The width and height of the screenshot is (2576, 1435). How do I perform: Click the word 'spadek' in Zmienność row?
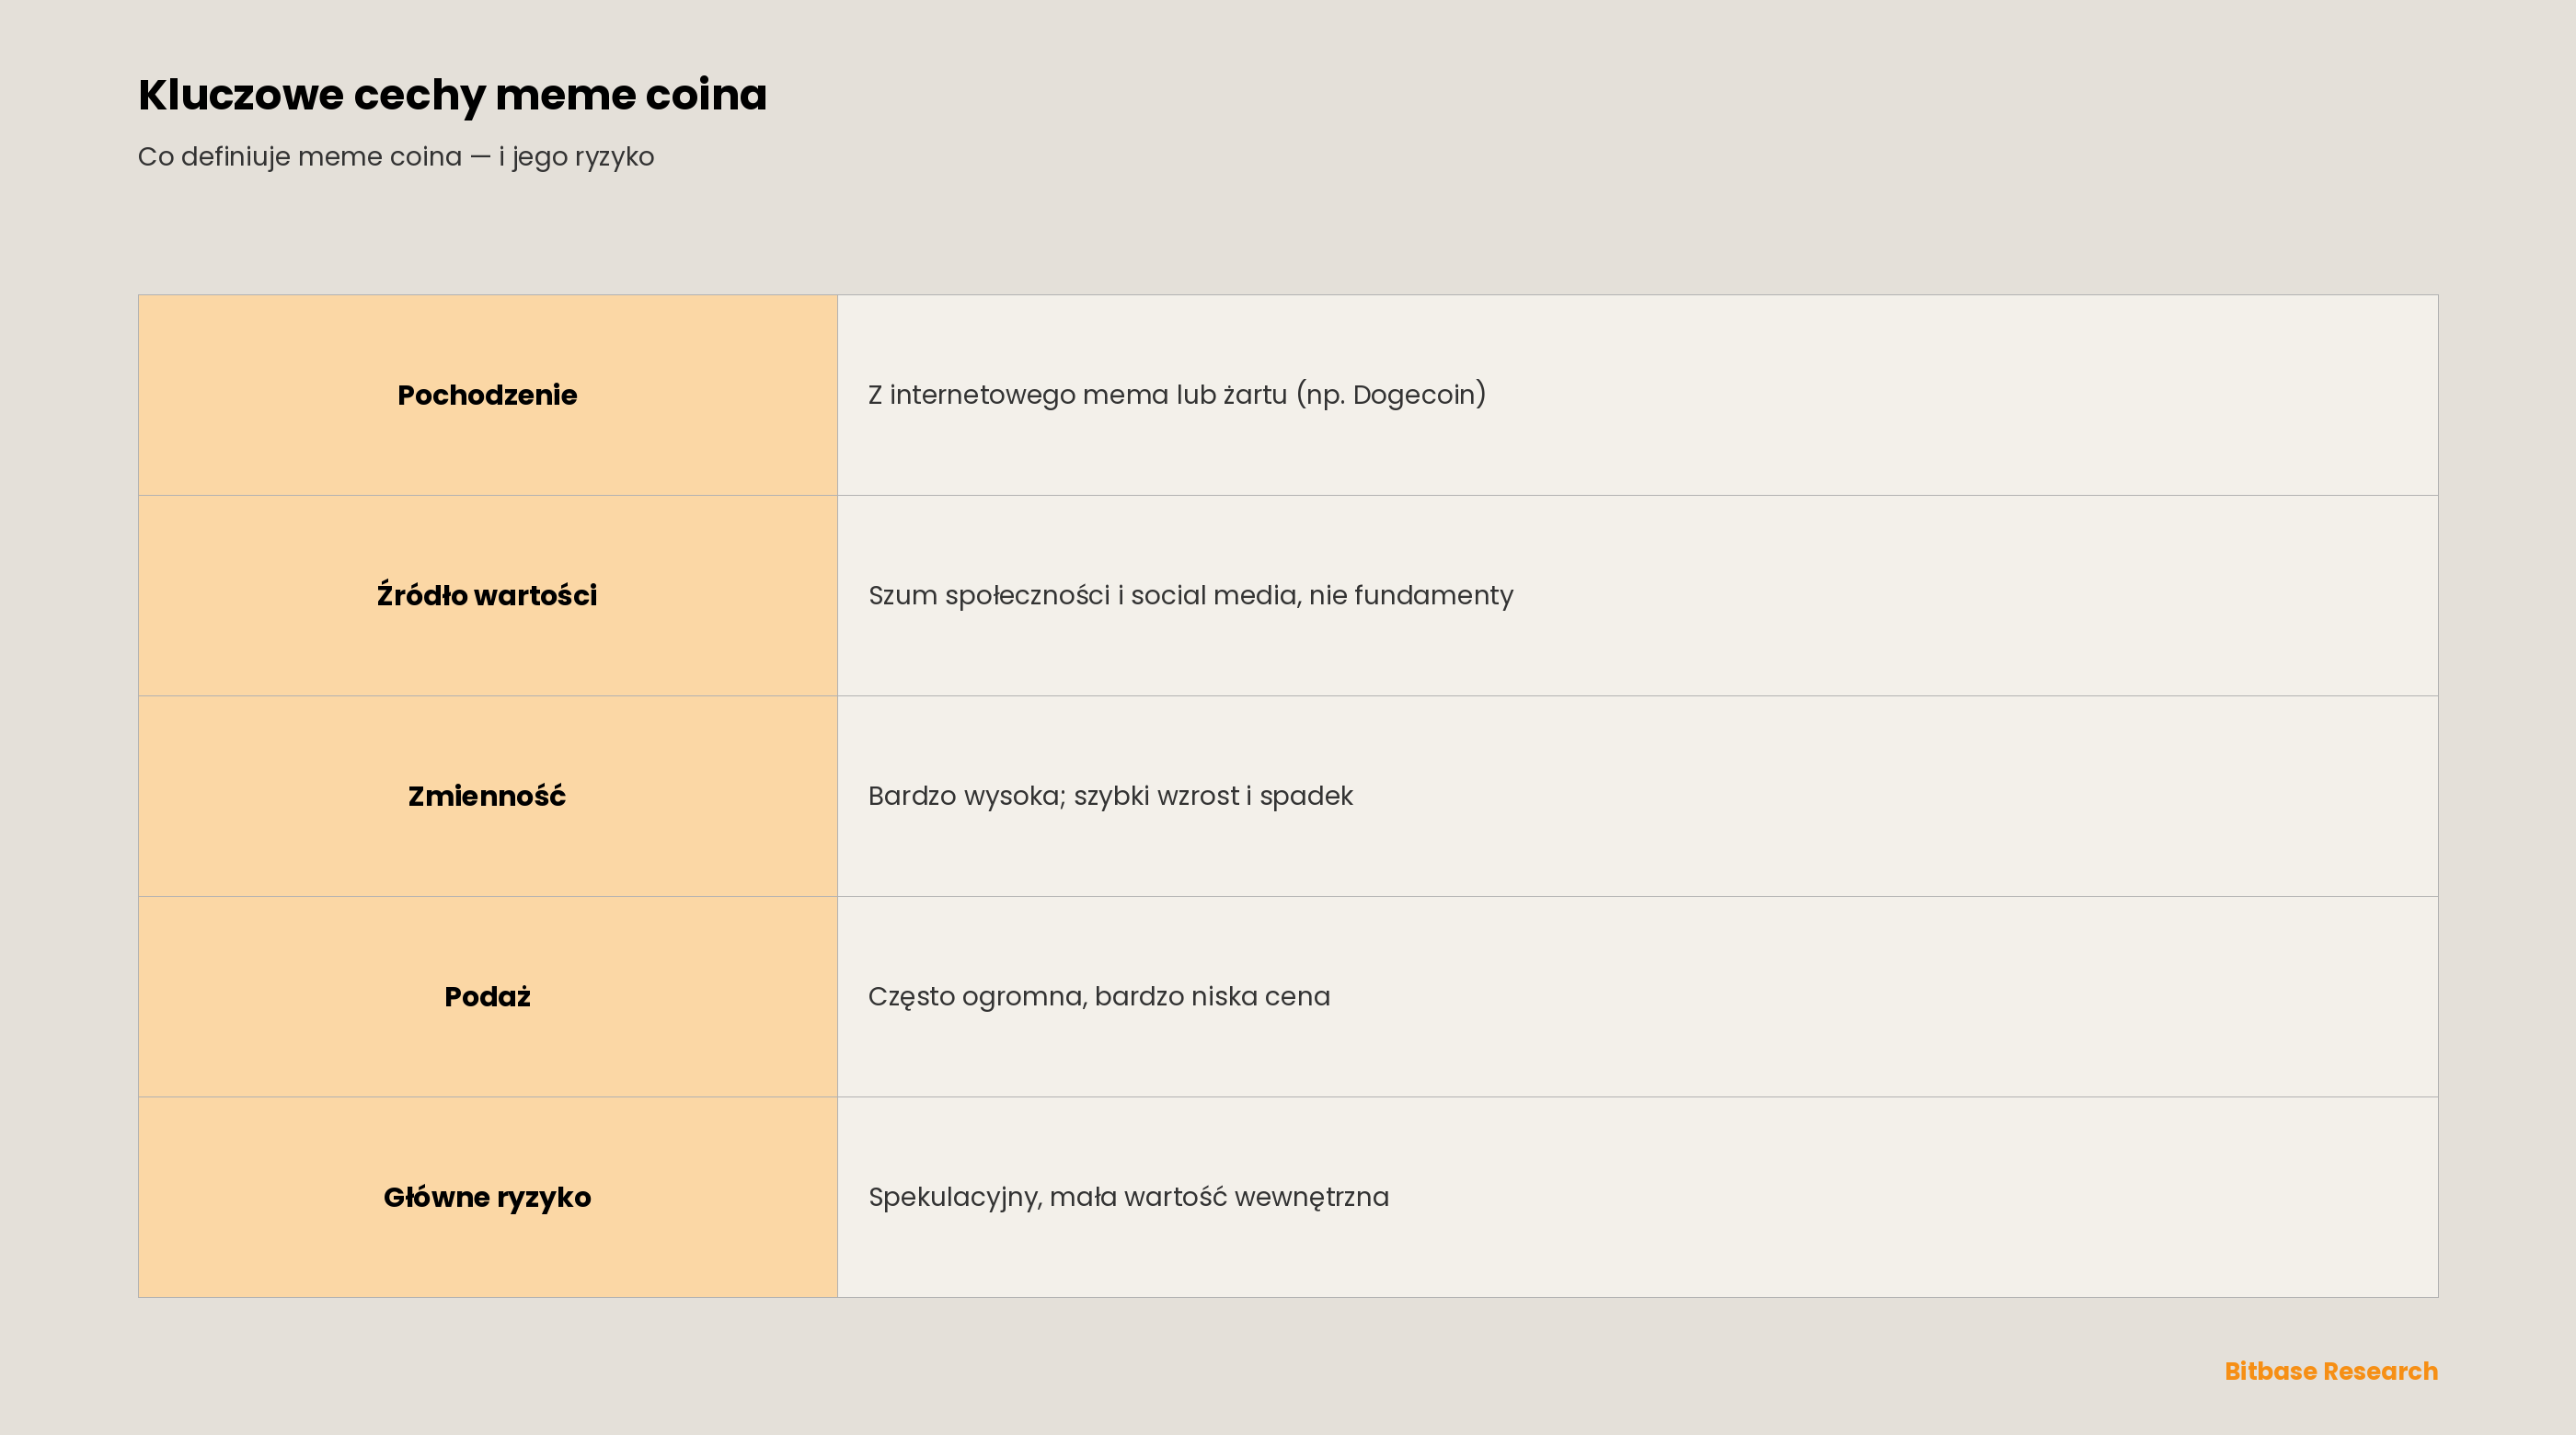[1306, 796]
